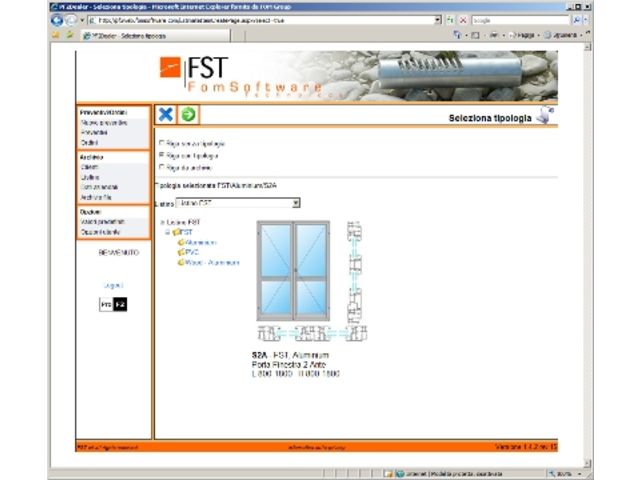Open Clienti under the Archivio menu

coord(90,167)
